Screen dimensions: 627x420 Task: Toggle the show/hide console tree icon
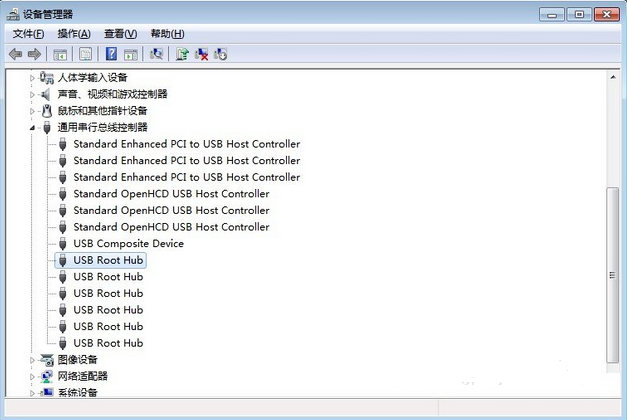click(60, 54)
